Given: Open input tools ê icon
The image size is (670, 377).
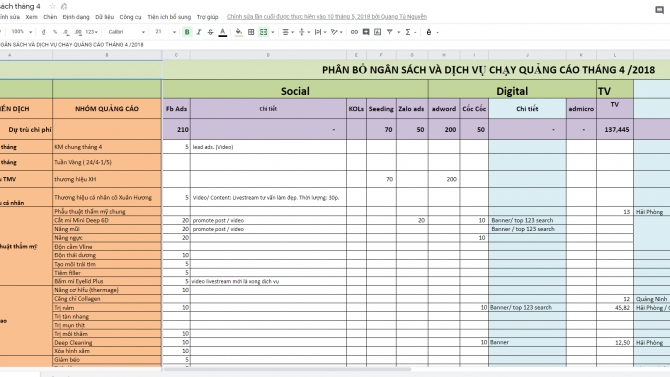Looking at the screenshot, I should [x=429, y=32].
